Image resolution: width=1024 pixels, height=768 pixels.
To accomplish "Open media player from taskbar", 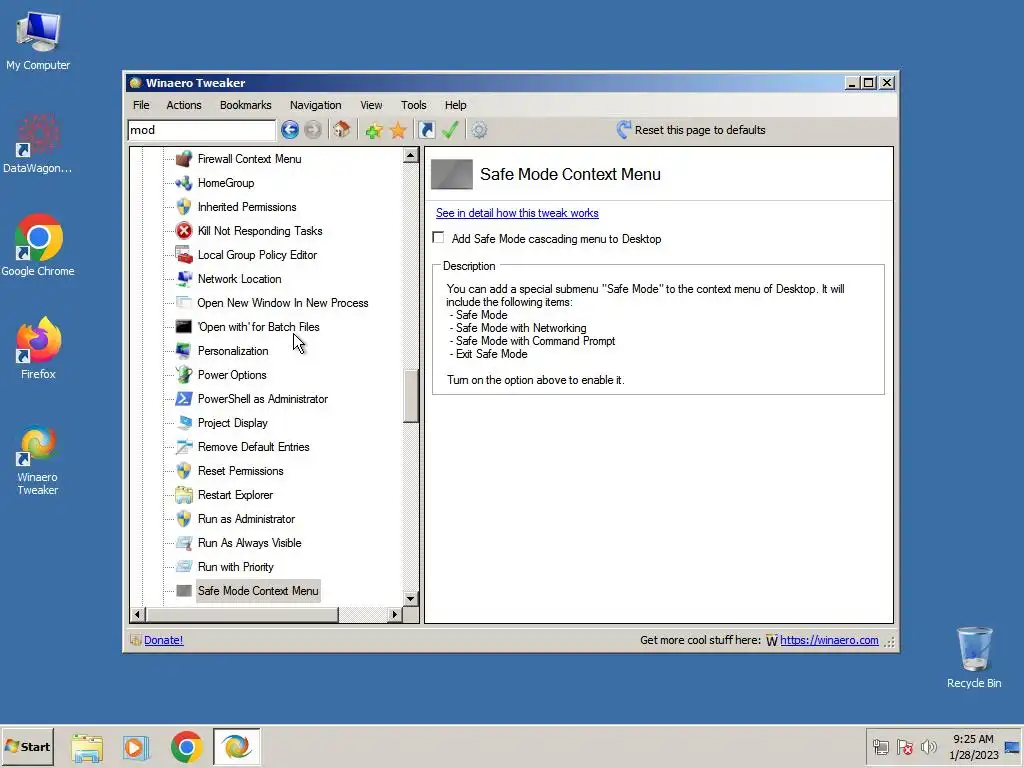I will pyautogui.click(x=136, y=747).
